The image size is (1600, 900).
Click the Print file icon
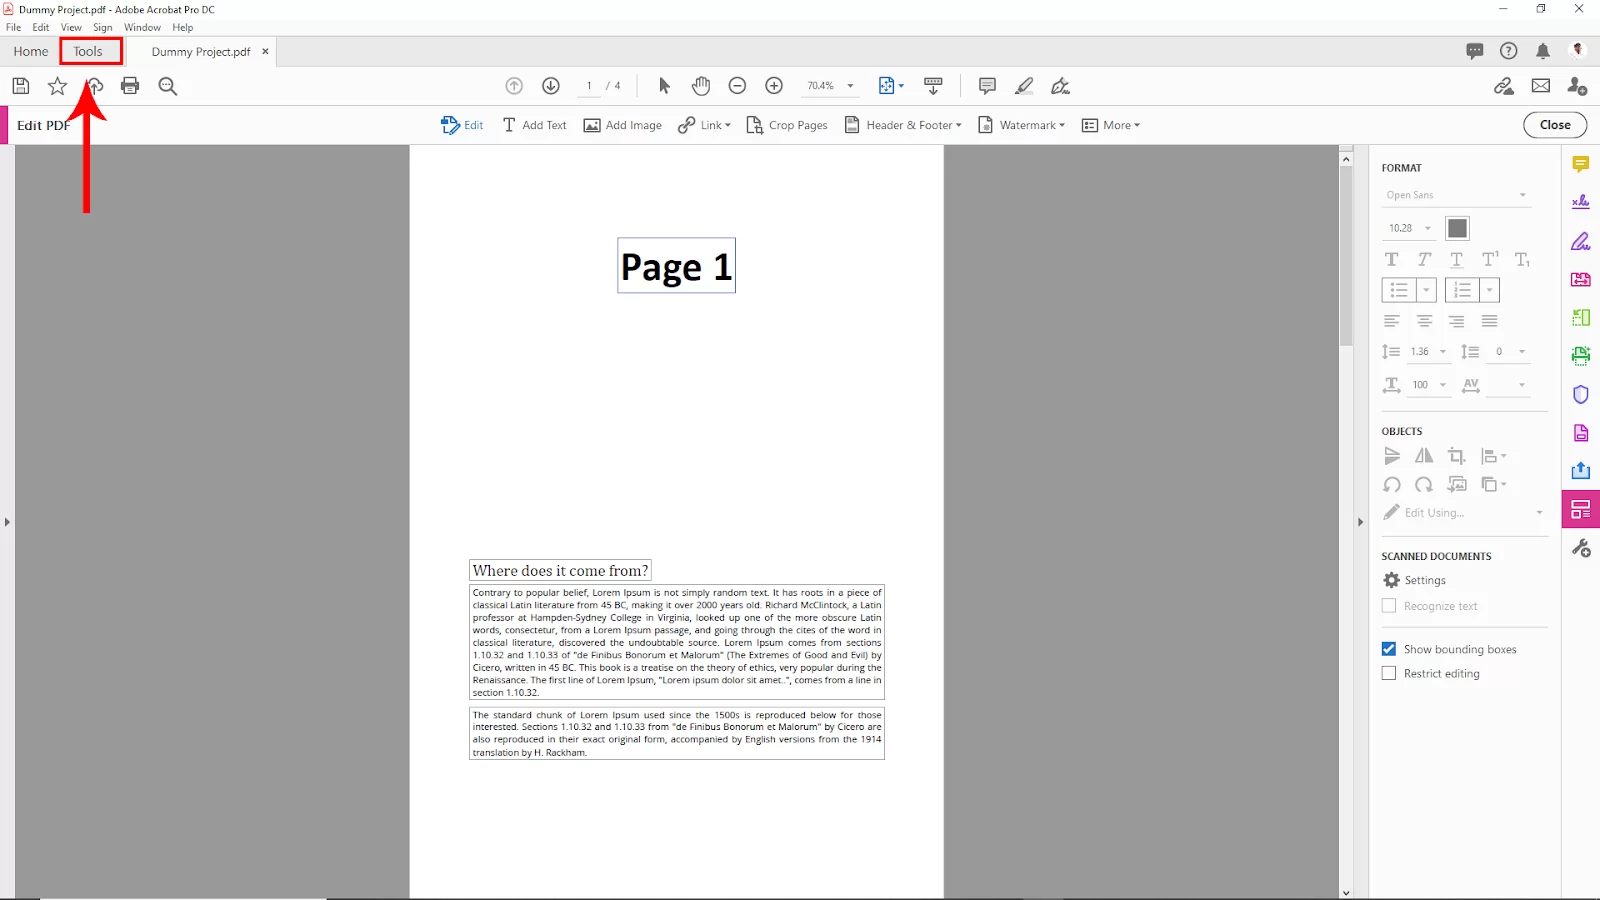coord(130,86)
